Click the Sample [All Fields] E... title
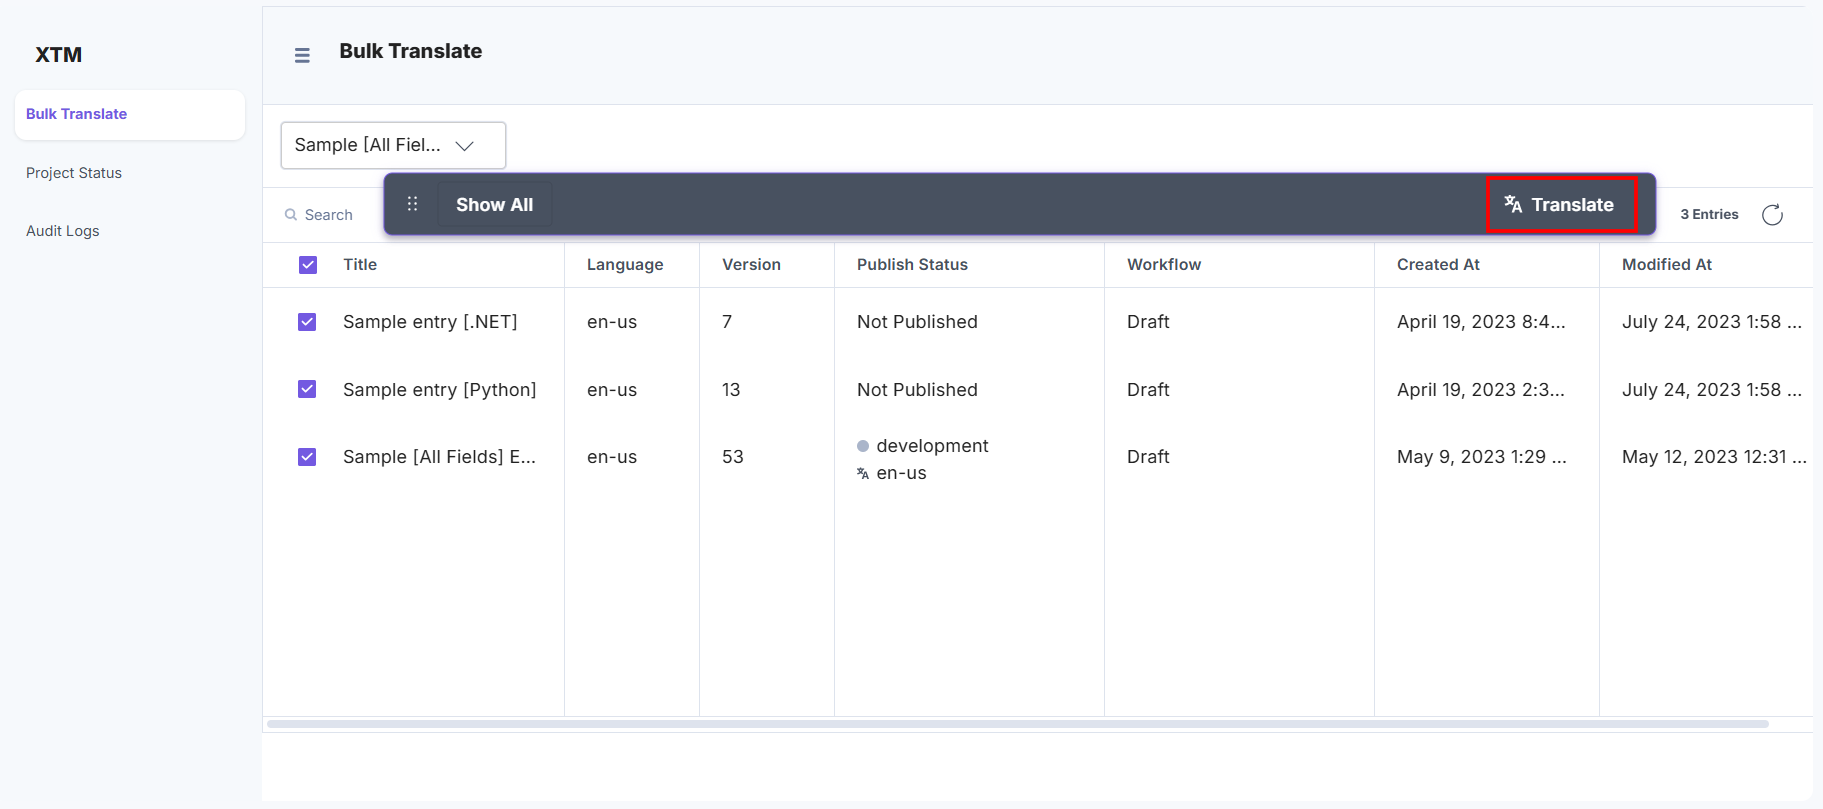The width and height of the screenshot is (1823, 809). coord(439,457)
